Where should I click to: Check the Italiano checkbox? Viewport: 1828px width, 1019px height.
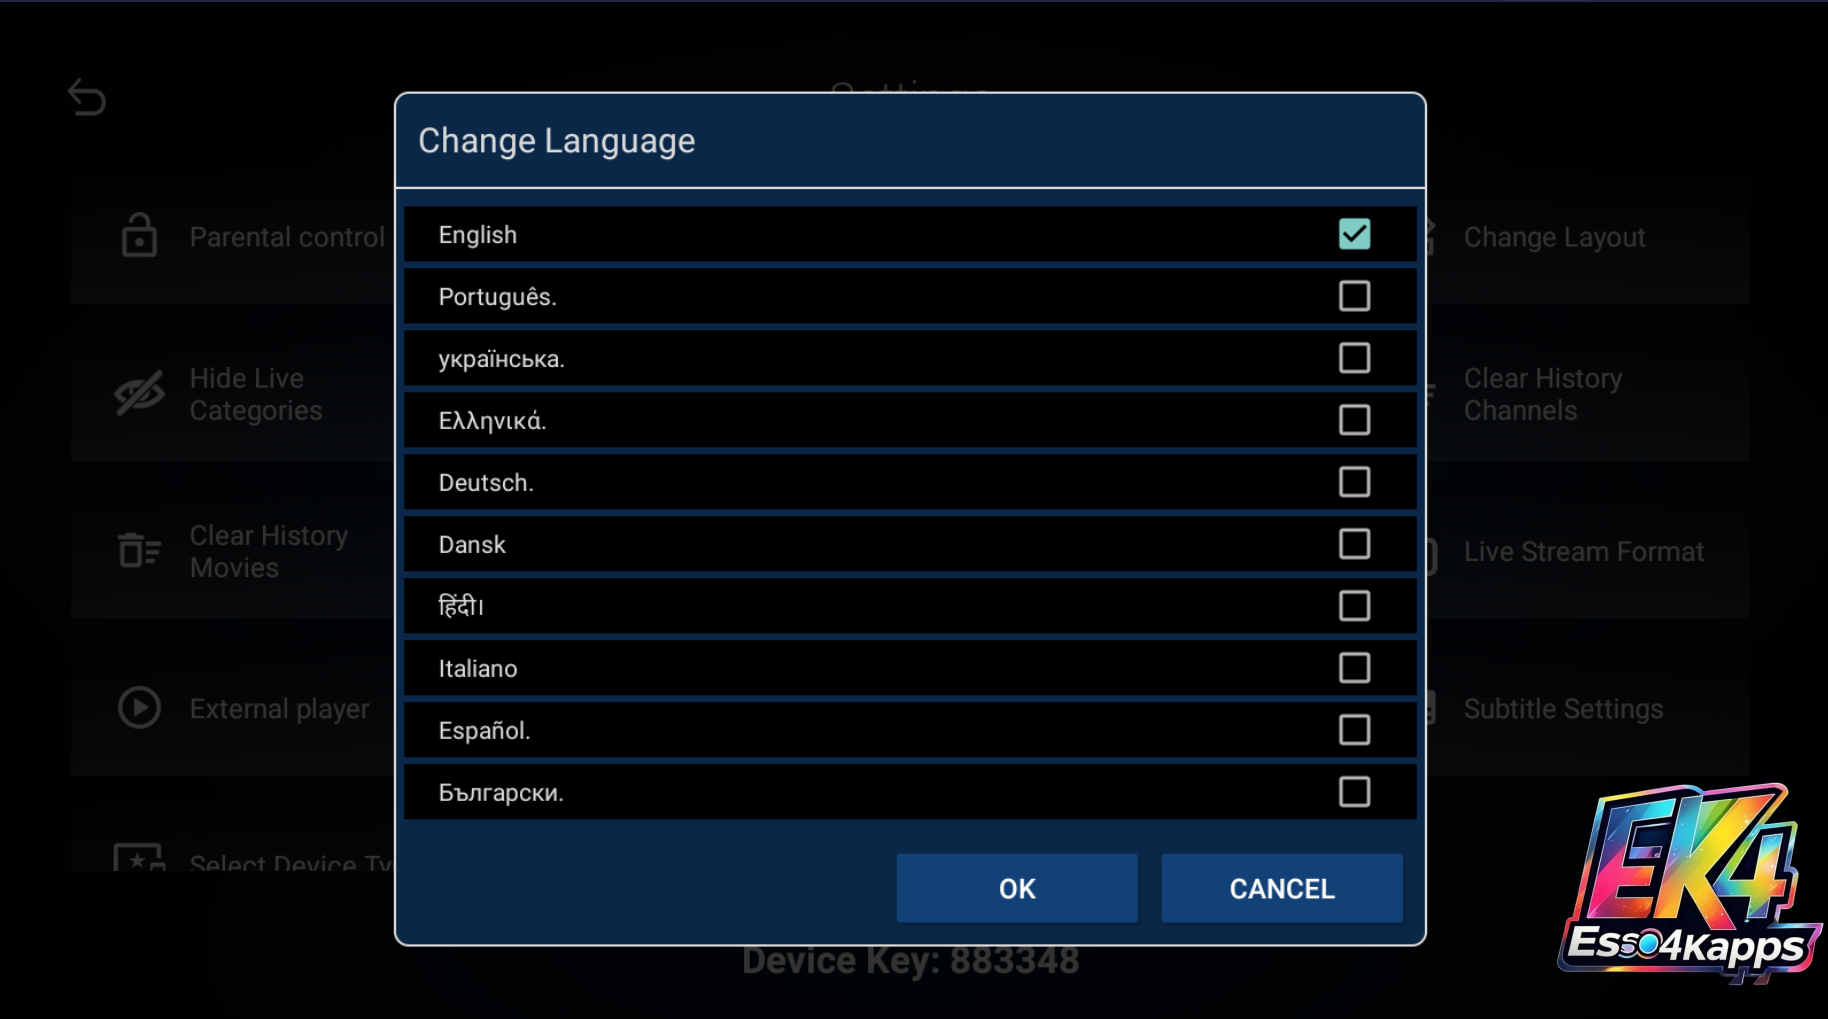click(x=1354, y=668)
